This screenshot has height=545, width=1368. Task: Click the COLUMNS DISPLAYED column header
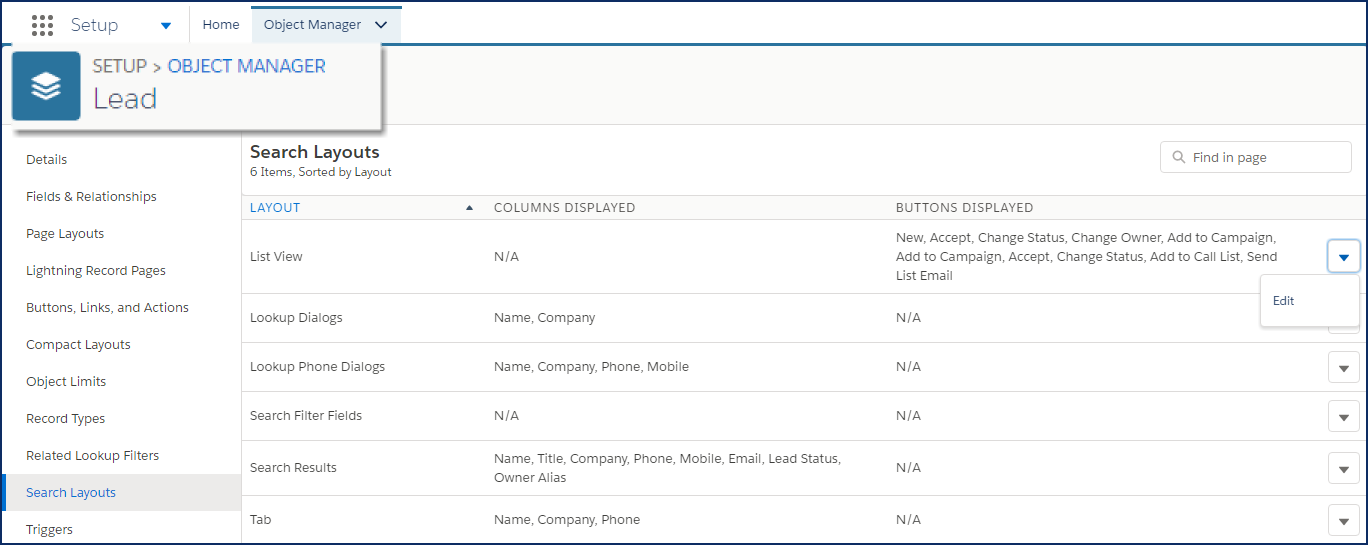click(x=564, y=208)
